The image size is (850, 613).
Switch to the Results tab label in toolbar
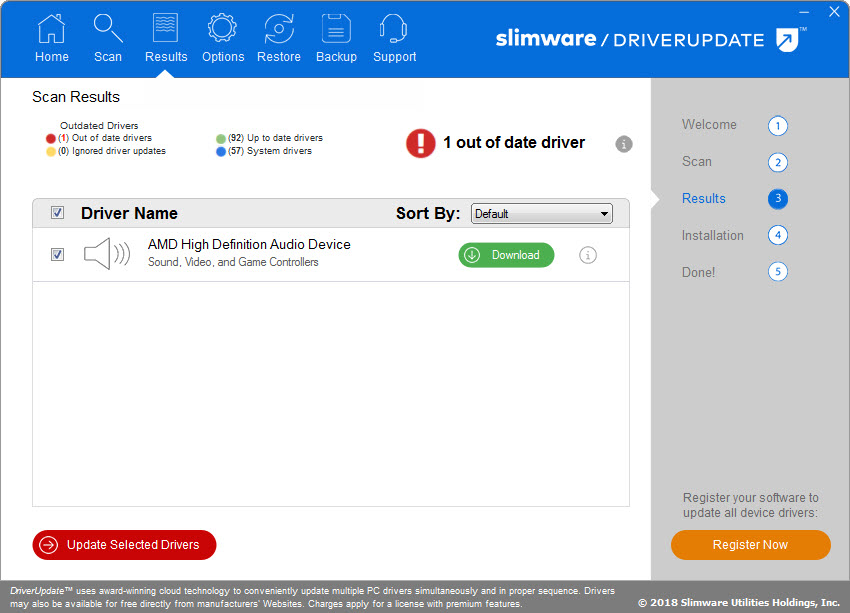166,57
